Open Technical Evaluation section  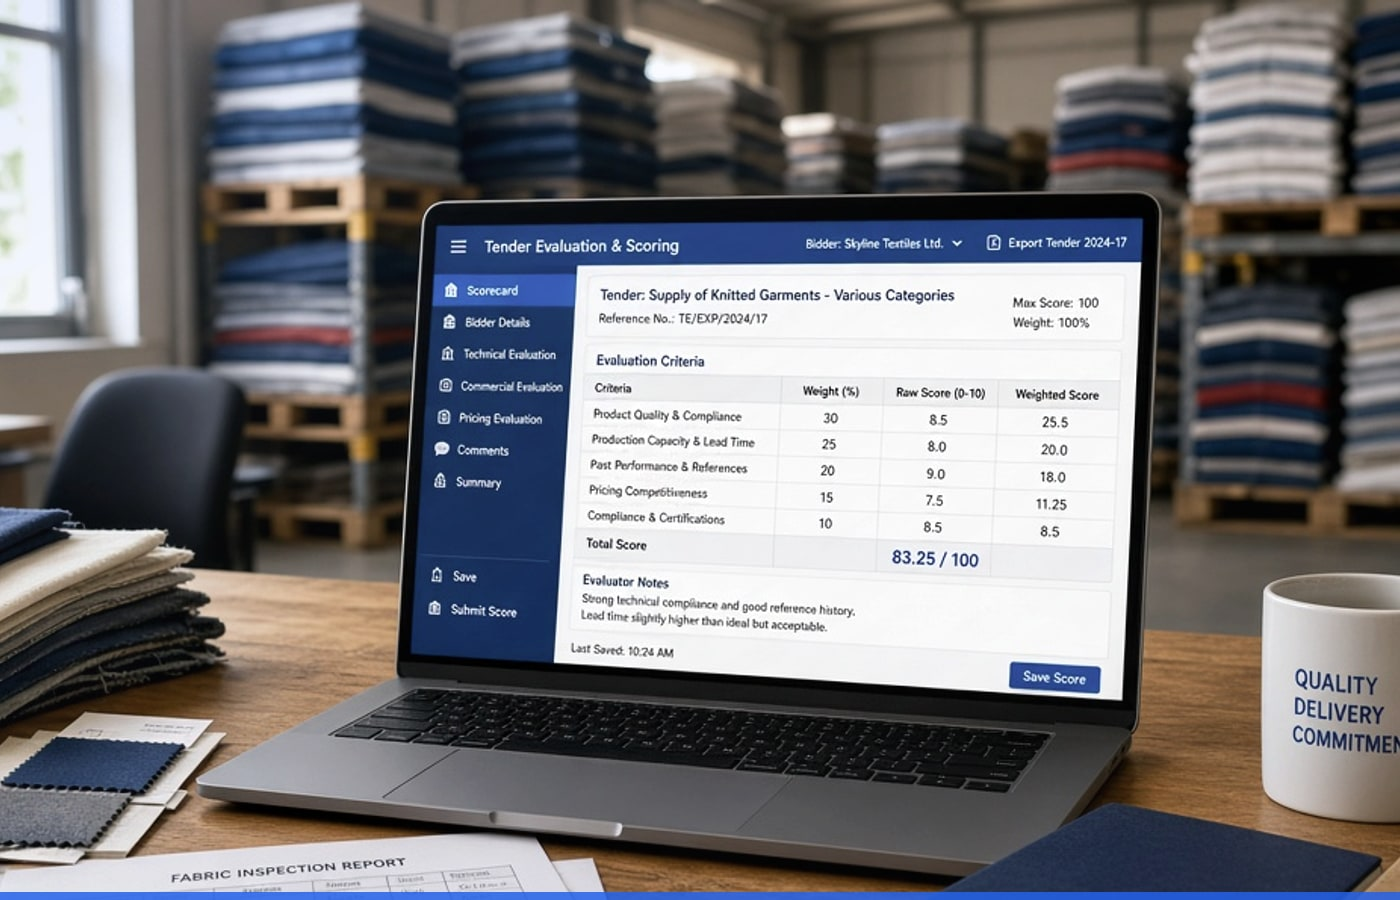click(509, 354)
